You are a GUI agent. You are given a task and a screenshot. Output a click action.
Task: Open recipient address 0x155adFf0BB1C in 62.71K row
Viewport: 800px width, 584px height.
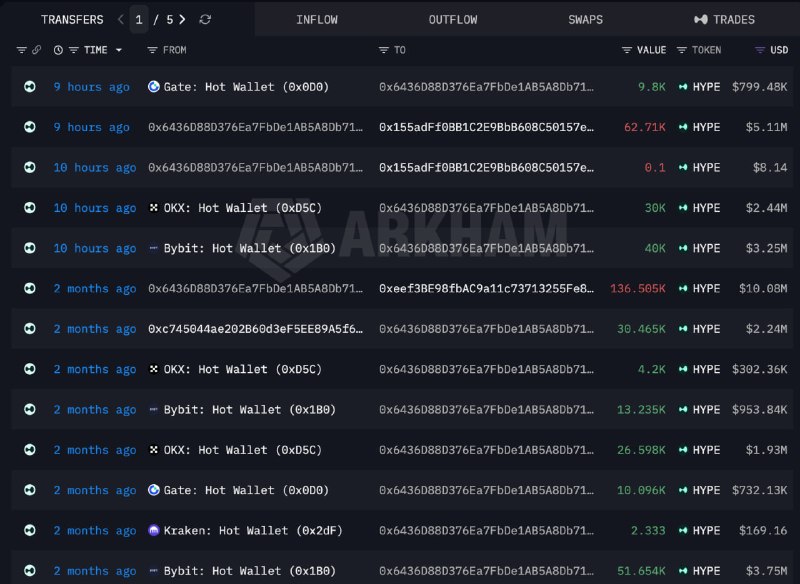486,127
